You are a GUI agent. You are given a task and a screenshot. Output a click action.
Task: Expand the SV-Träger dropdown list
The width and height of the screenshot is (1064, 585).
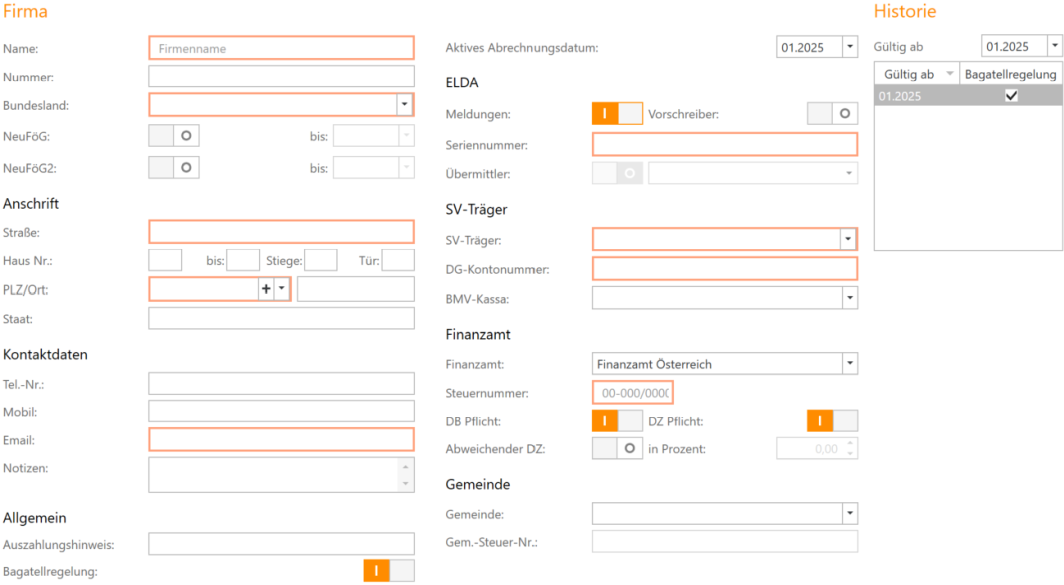[x=848, y=240]
